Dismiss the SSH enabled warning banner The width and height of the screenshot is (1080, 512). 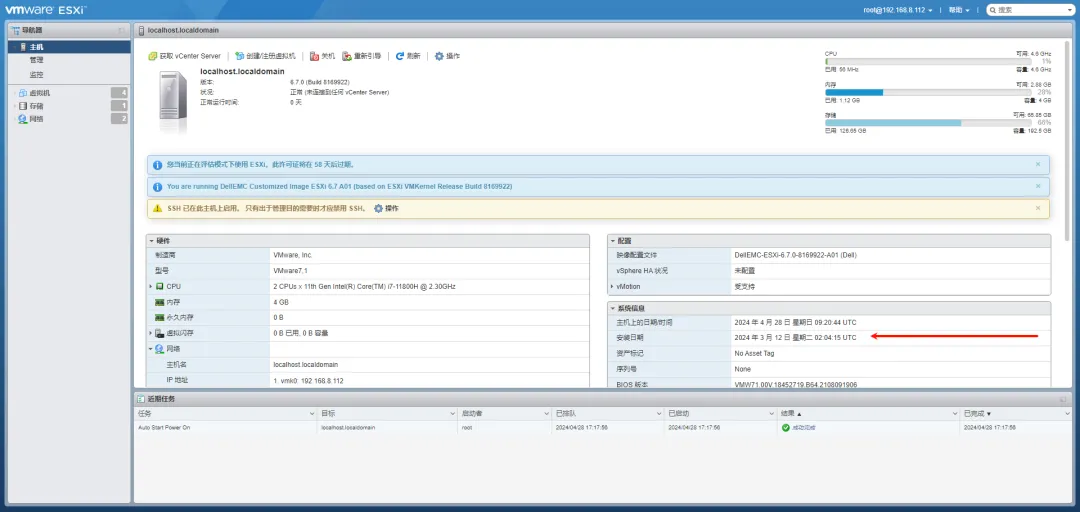(x=1038, y=208)
